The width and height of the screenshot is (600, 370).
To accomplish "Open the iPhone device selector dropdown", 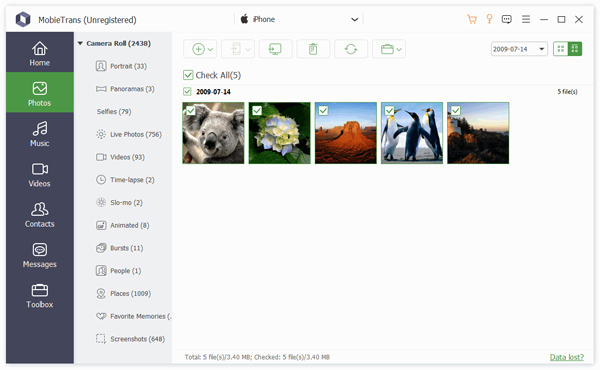I will point(299,19).
